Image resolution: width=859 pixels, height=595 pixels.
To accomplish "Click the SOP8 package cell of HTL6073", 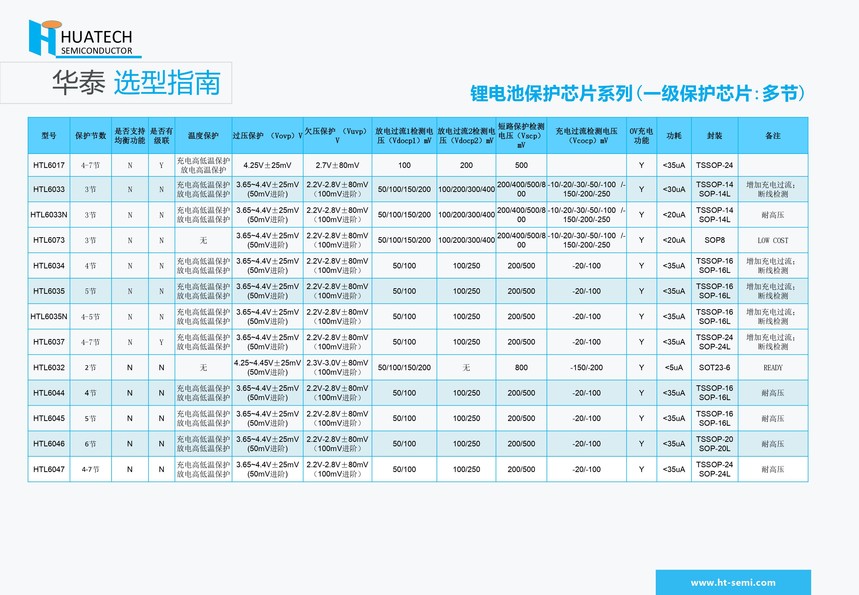I will click(714, 240).
